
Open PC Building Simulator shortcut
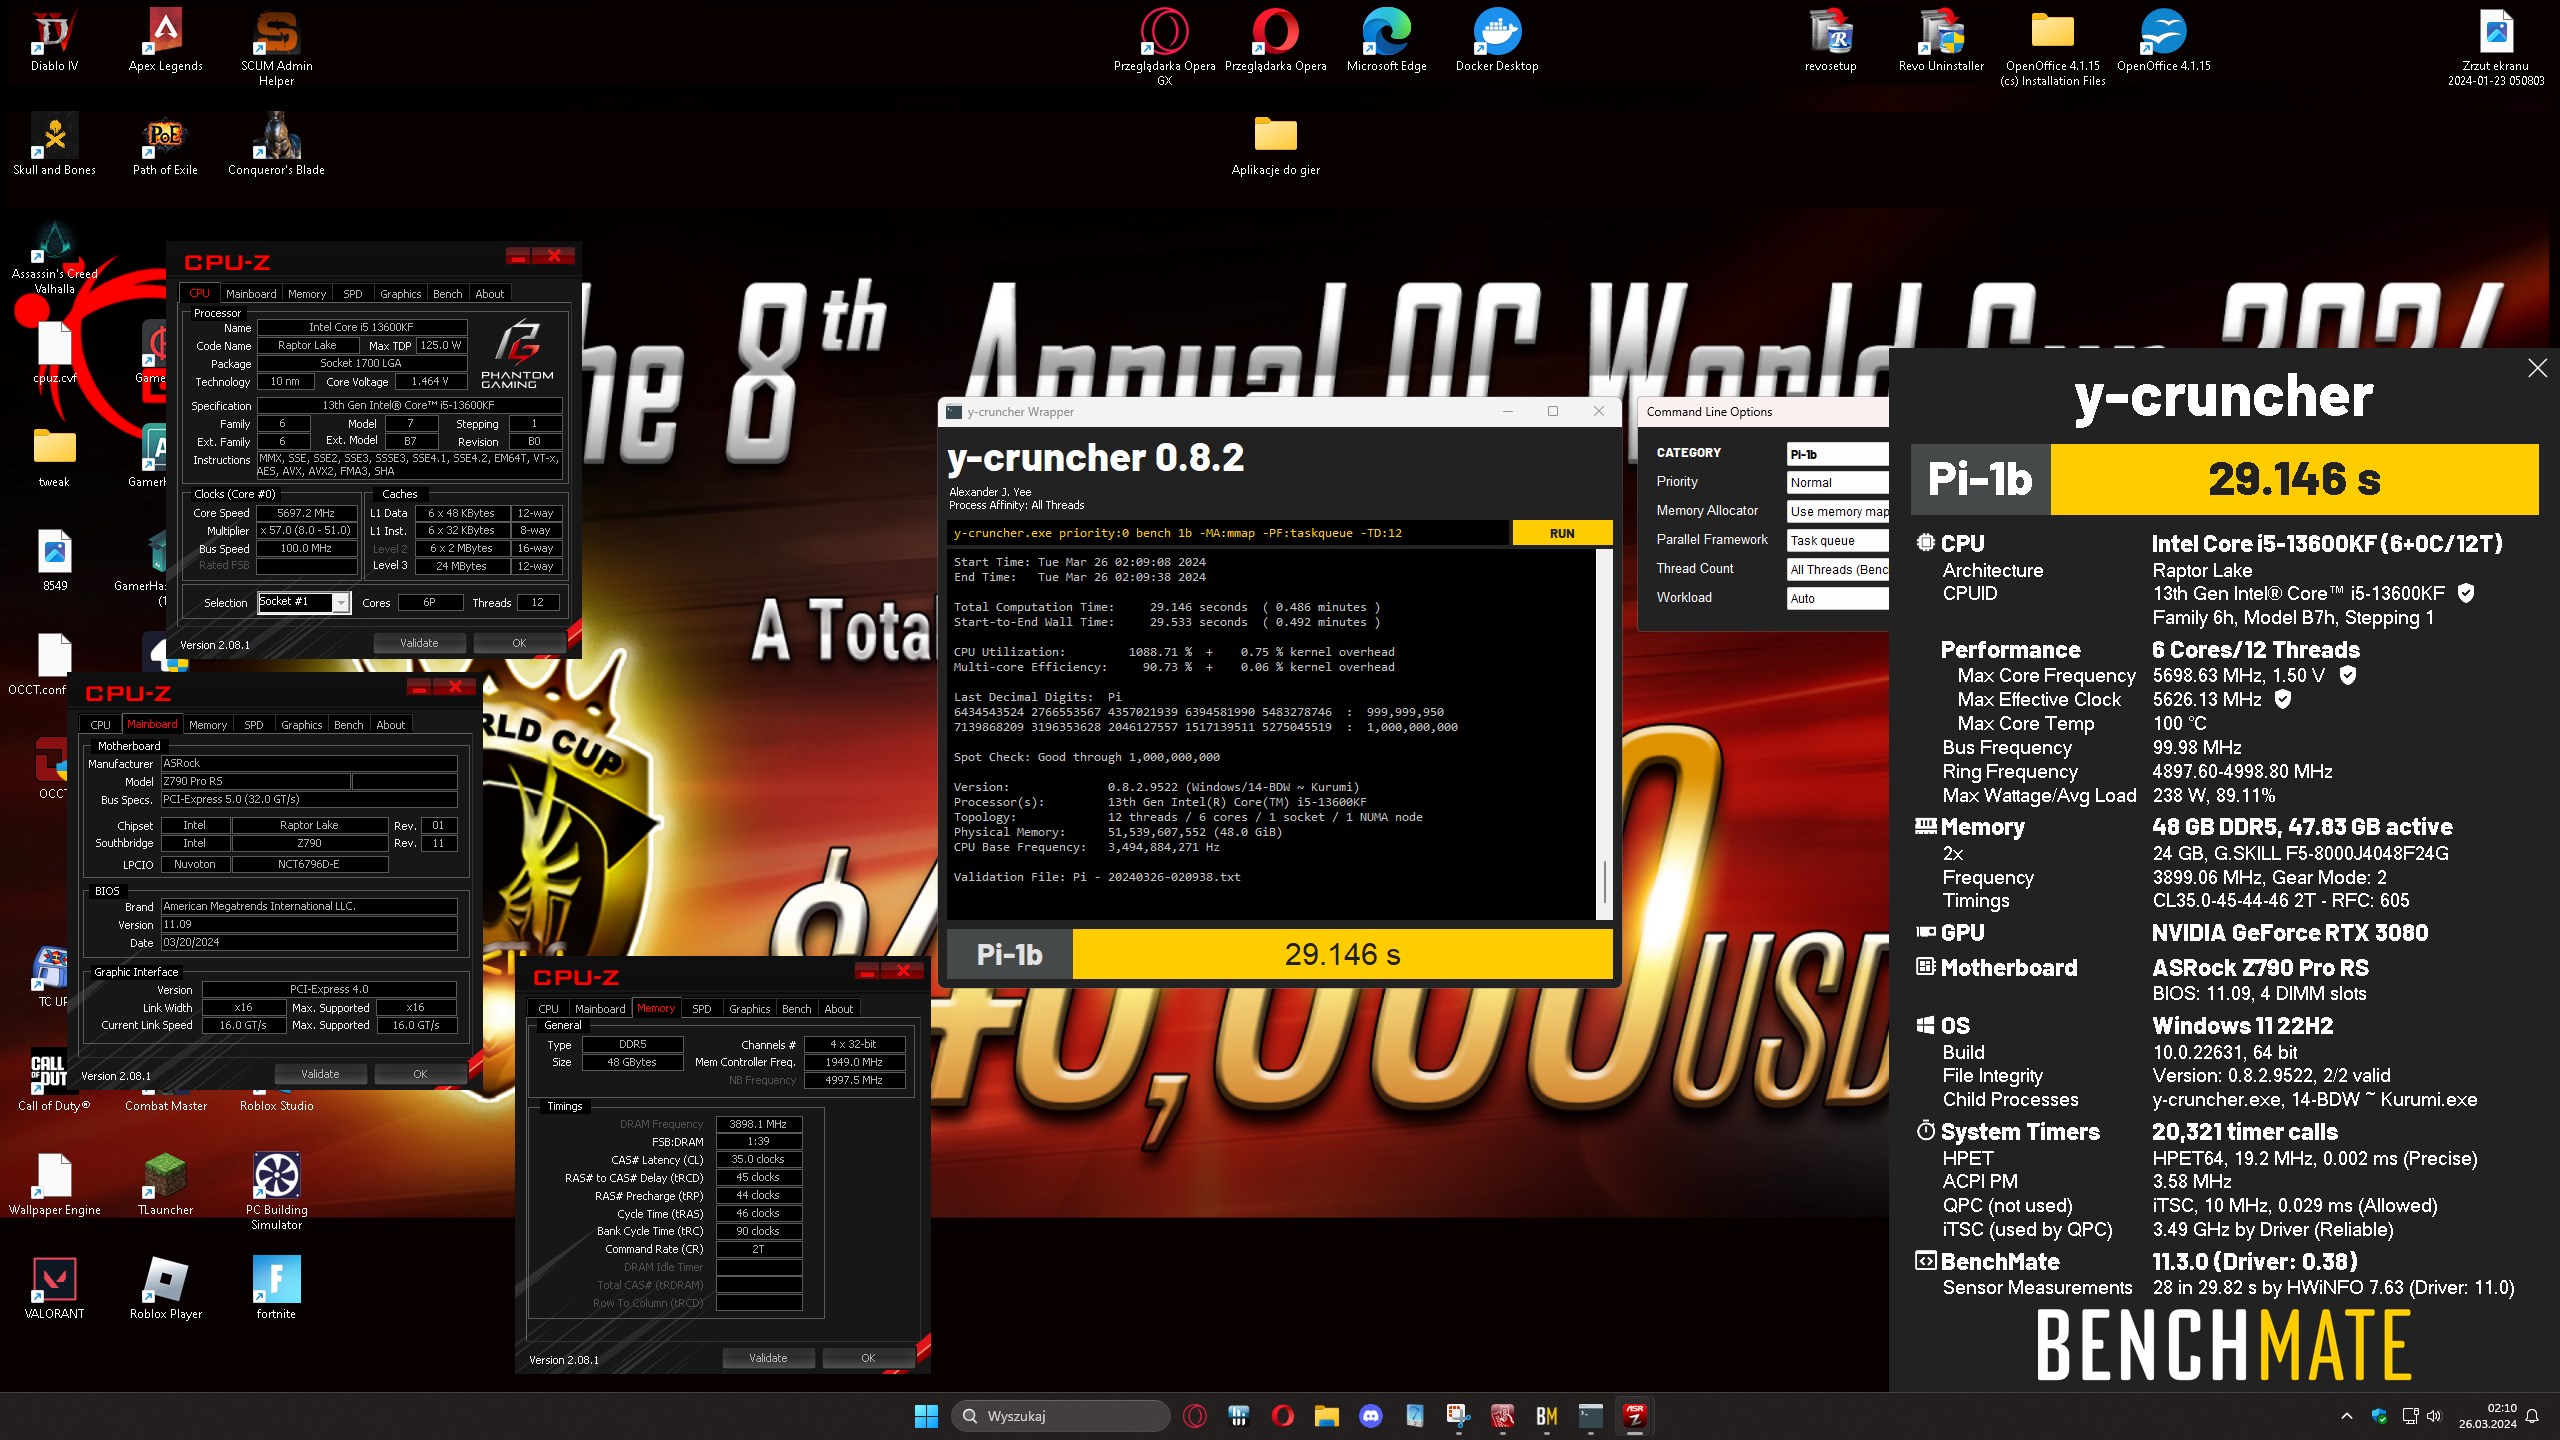click(277, 1191)
